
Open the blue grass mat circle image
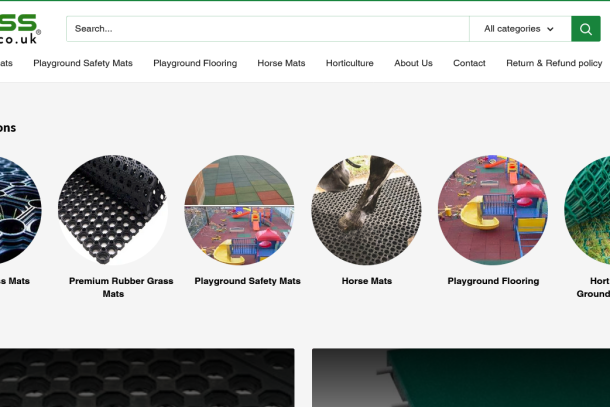point(19,210)
